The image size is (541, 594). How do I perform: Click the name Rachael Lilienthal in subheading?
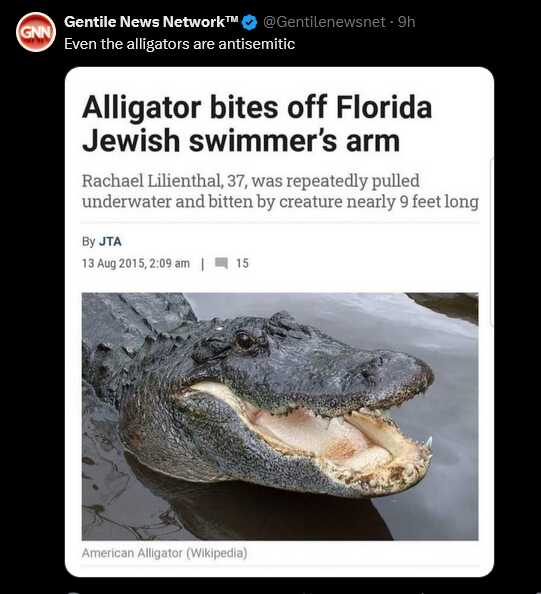(152, 180)
